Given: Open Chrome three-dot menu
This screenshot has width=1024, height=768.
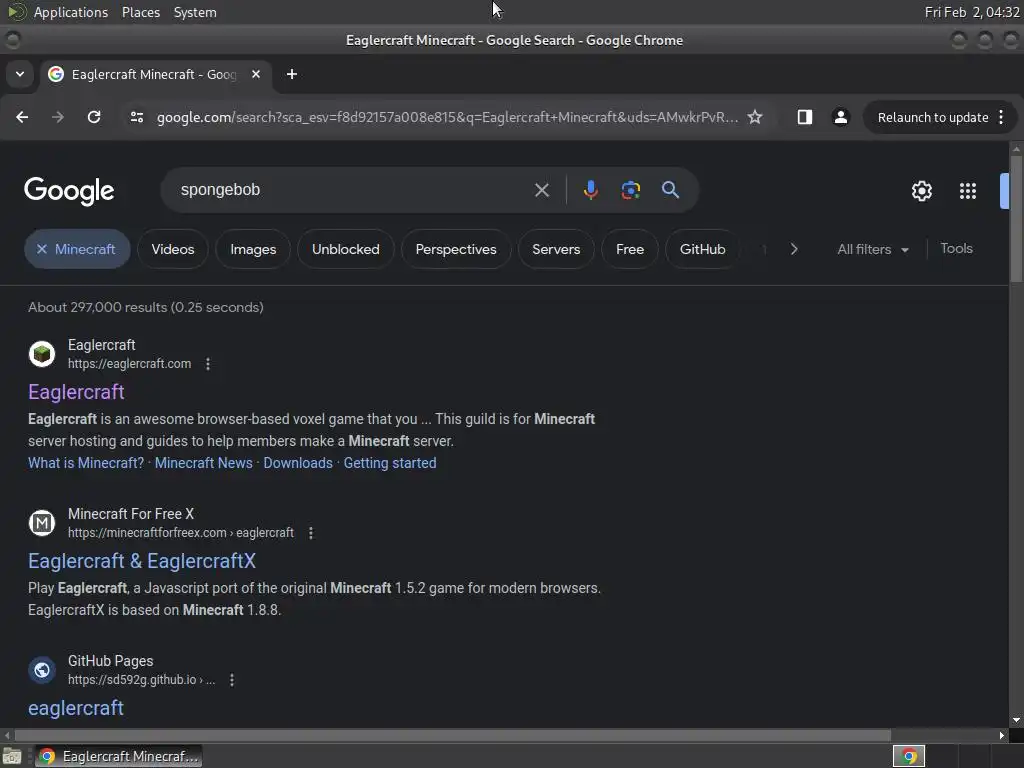Looking at the screenshot, I should pos(1001,117).
